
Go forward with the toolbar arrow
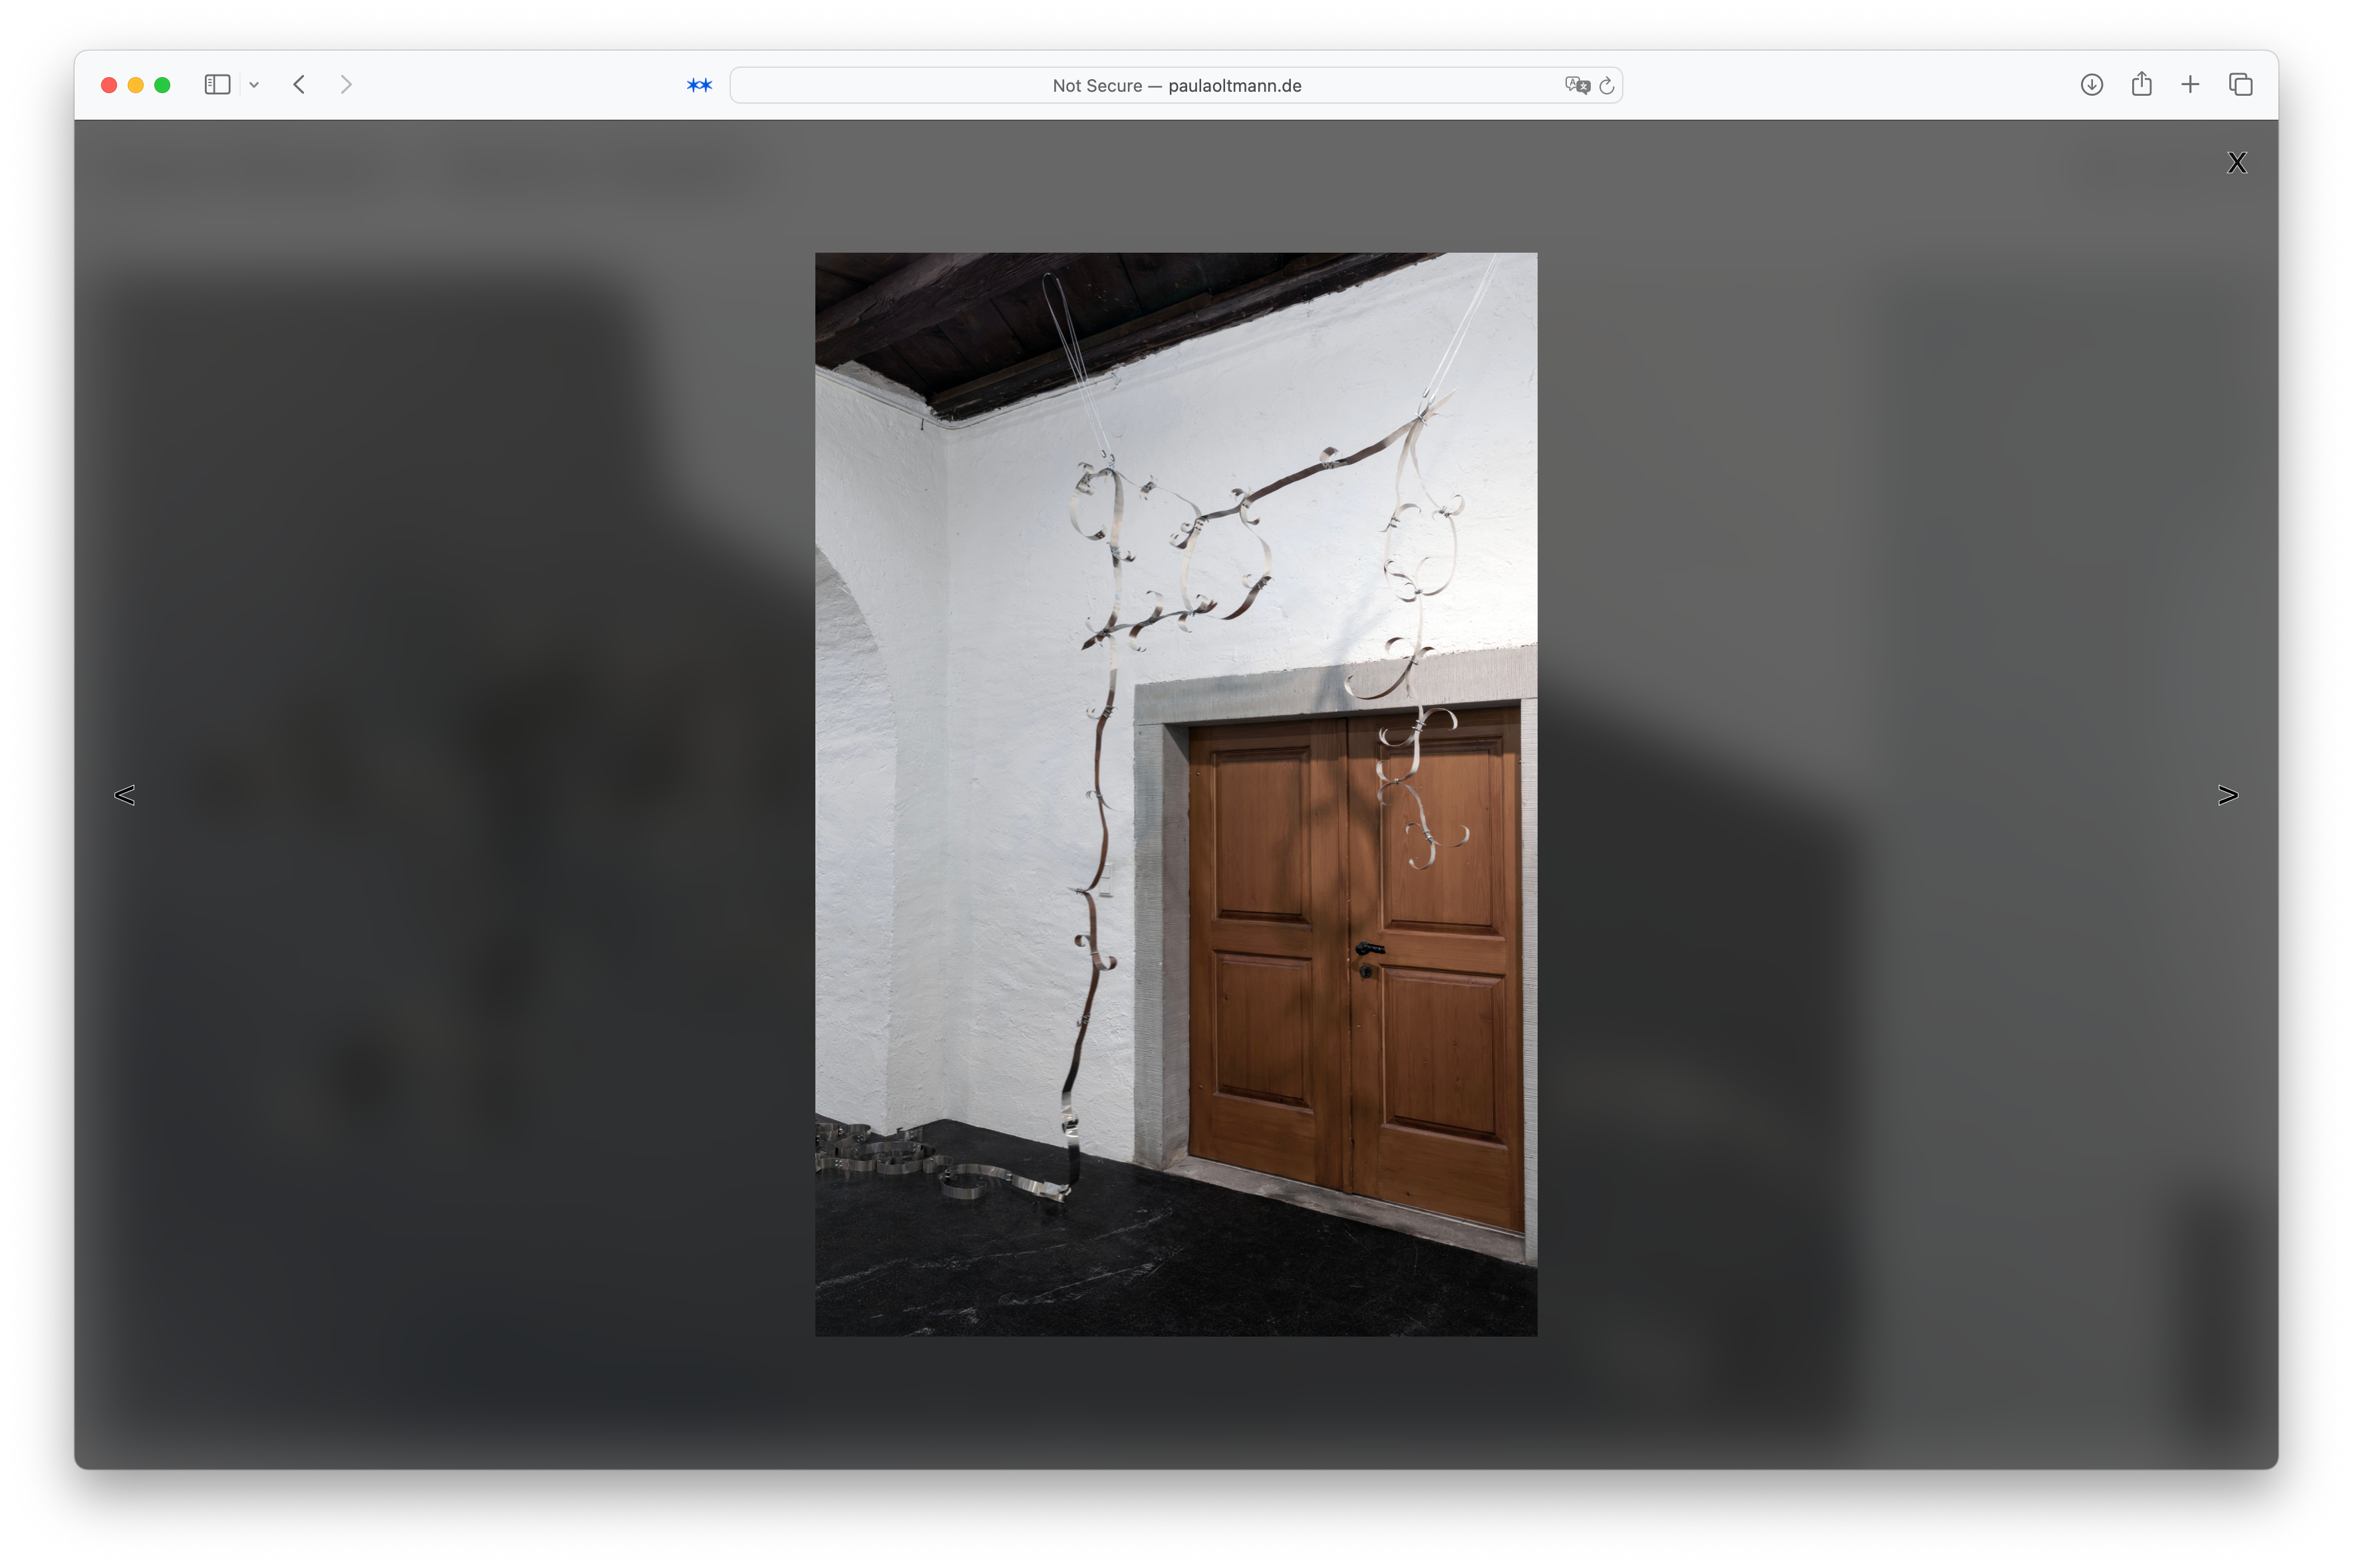346,85
